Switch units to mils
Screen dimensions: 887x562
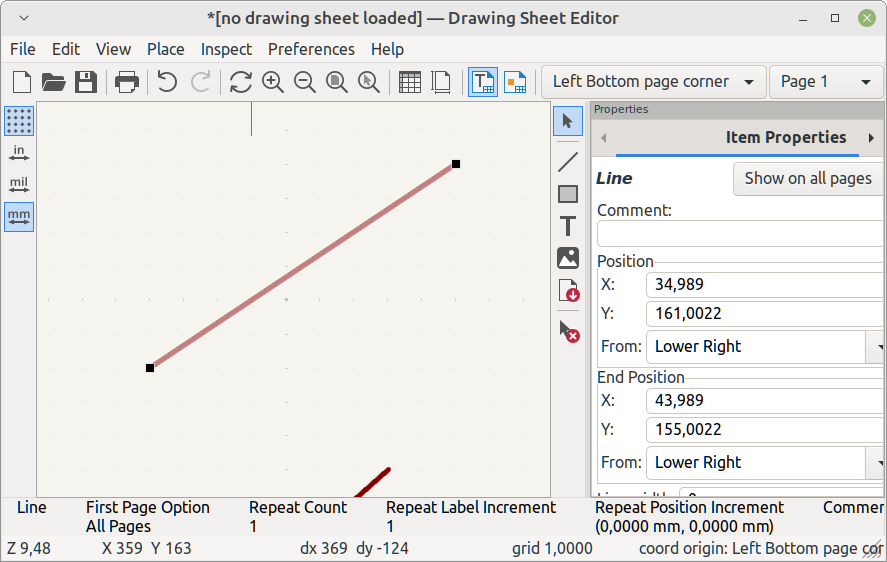click(19, 185)
